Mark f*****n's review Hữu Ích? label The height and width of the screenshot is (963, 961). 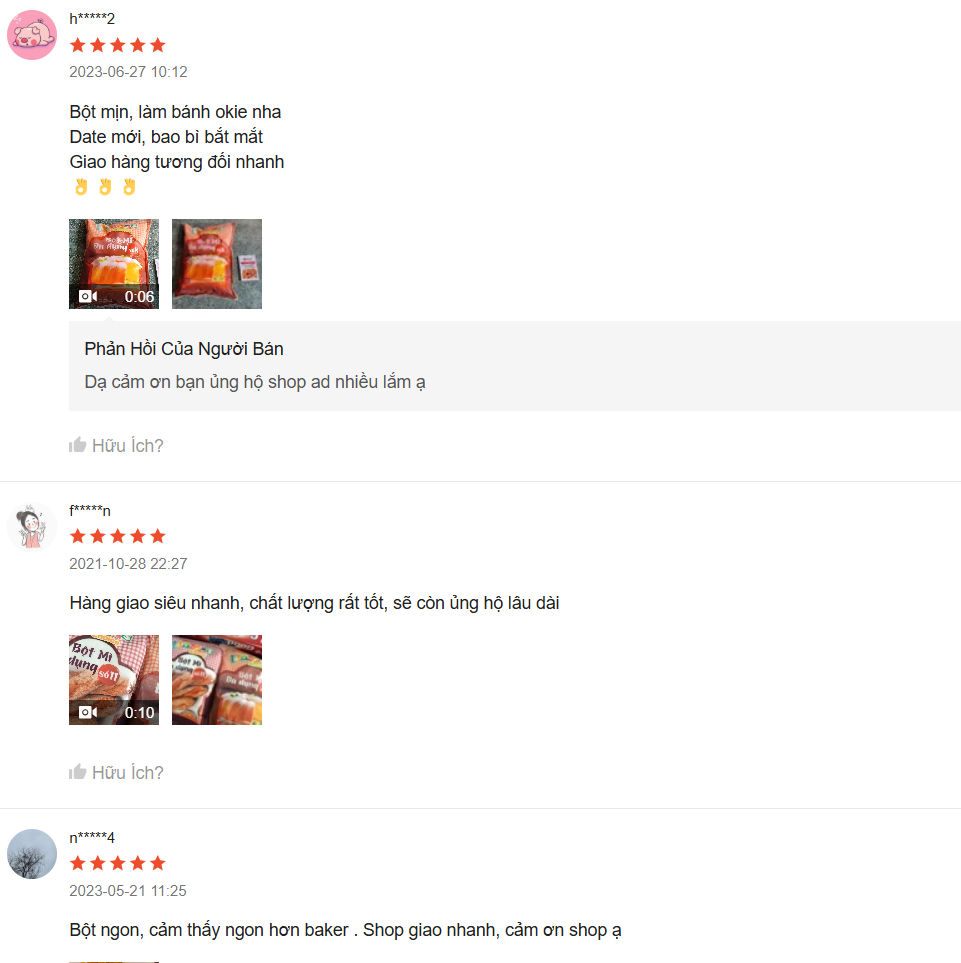coord(128,773)
